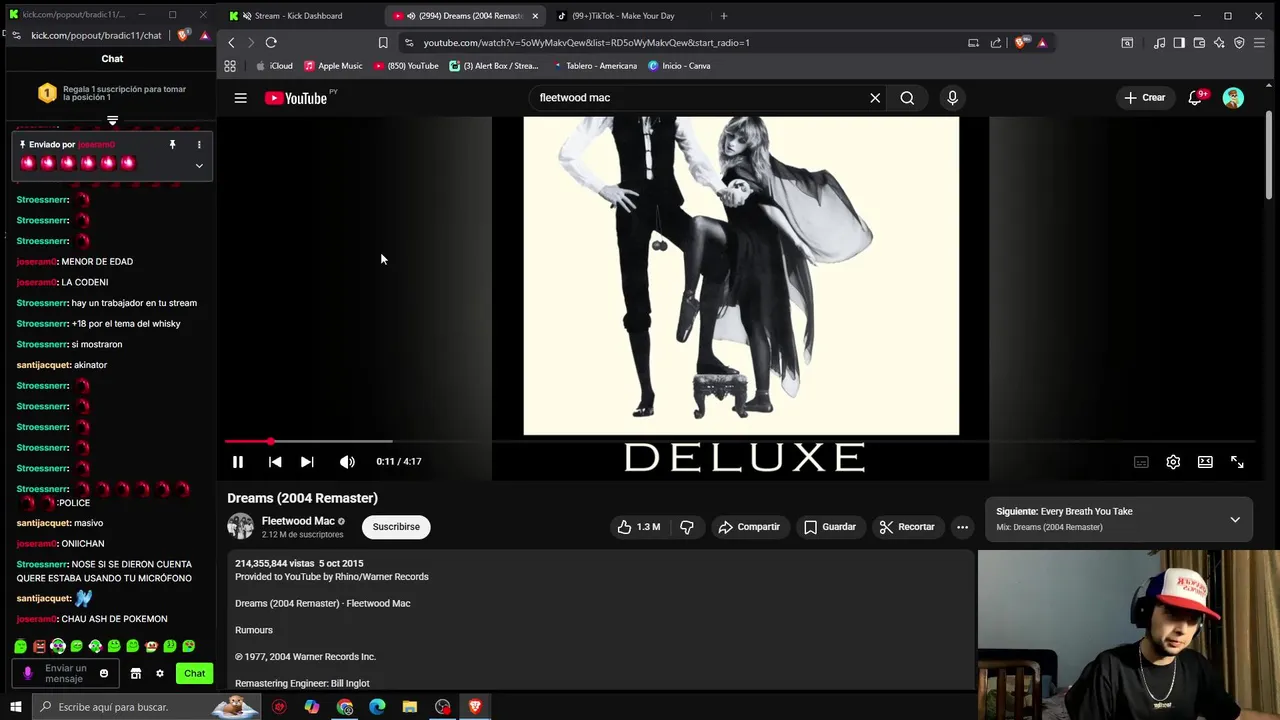The width and height of the screenshot is (1280, 720).
Task: Bookmark this page in the toolbar
Action: pos(383,43)
